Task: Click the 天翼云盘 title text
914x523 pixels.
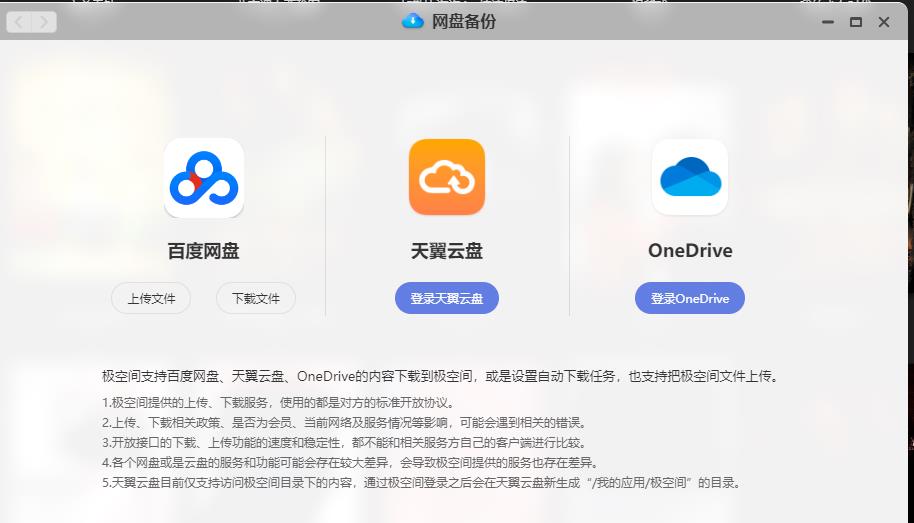Action: (447, 251)
